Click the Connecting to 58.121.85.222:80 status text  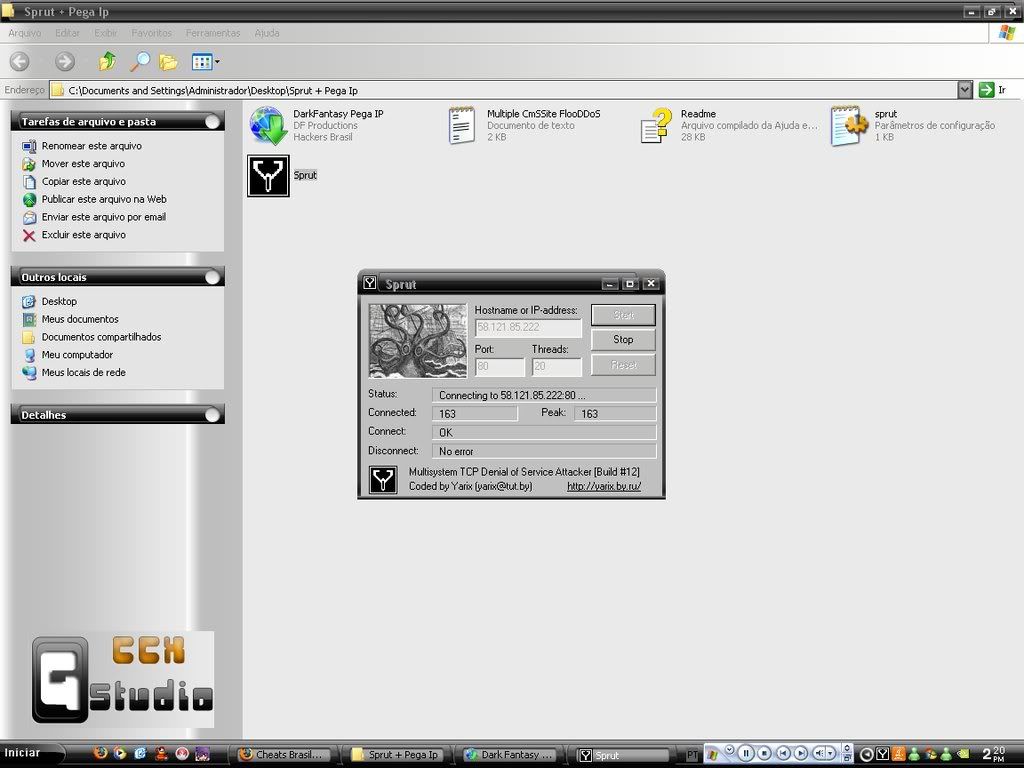(512, 395)
